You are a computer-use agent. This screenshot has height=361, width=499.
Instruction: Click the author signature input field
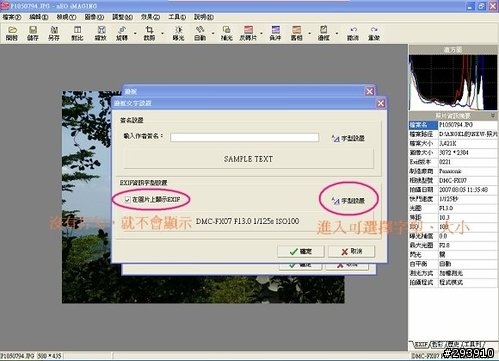click(244, 137)
